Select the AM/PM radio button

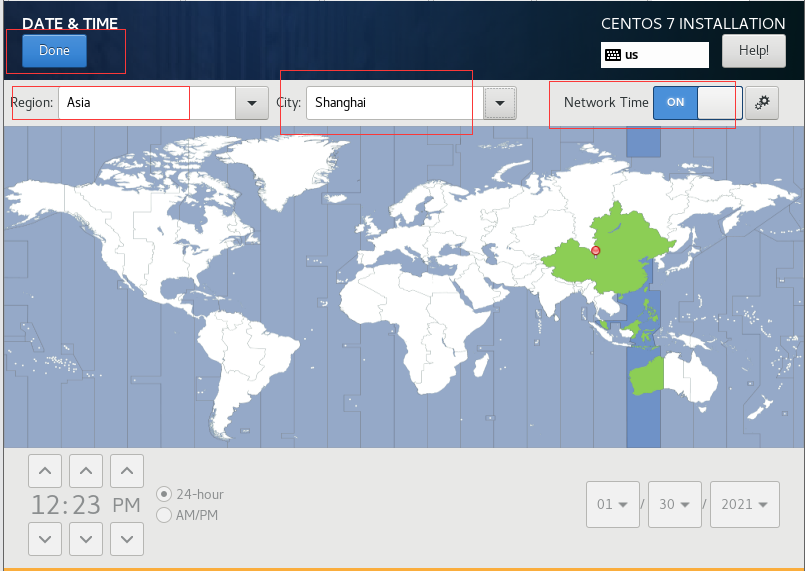[164, 515]
